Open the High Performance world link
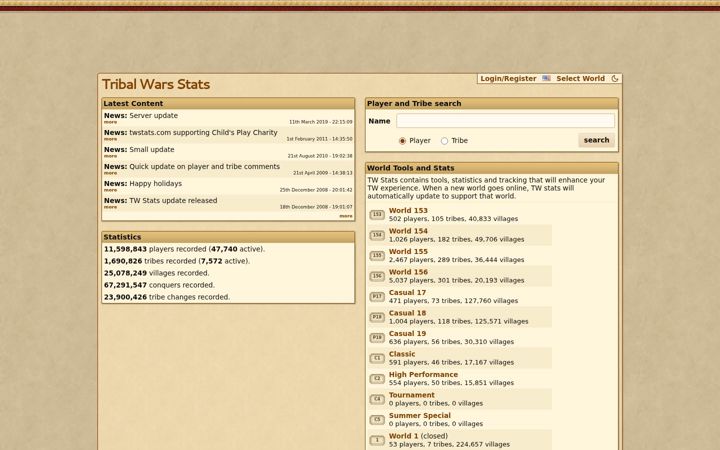 [x=423, y=374]
